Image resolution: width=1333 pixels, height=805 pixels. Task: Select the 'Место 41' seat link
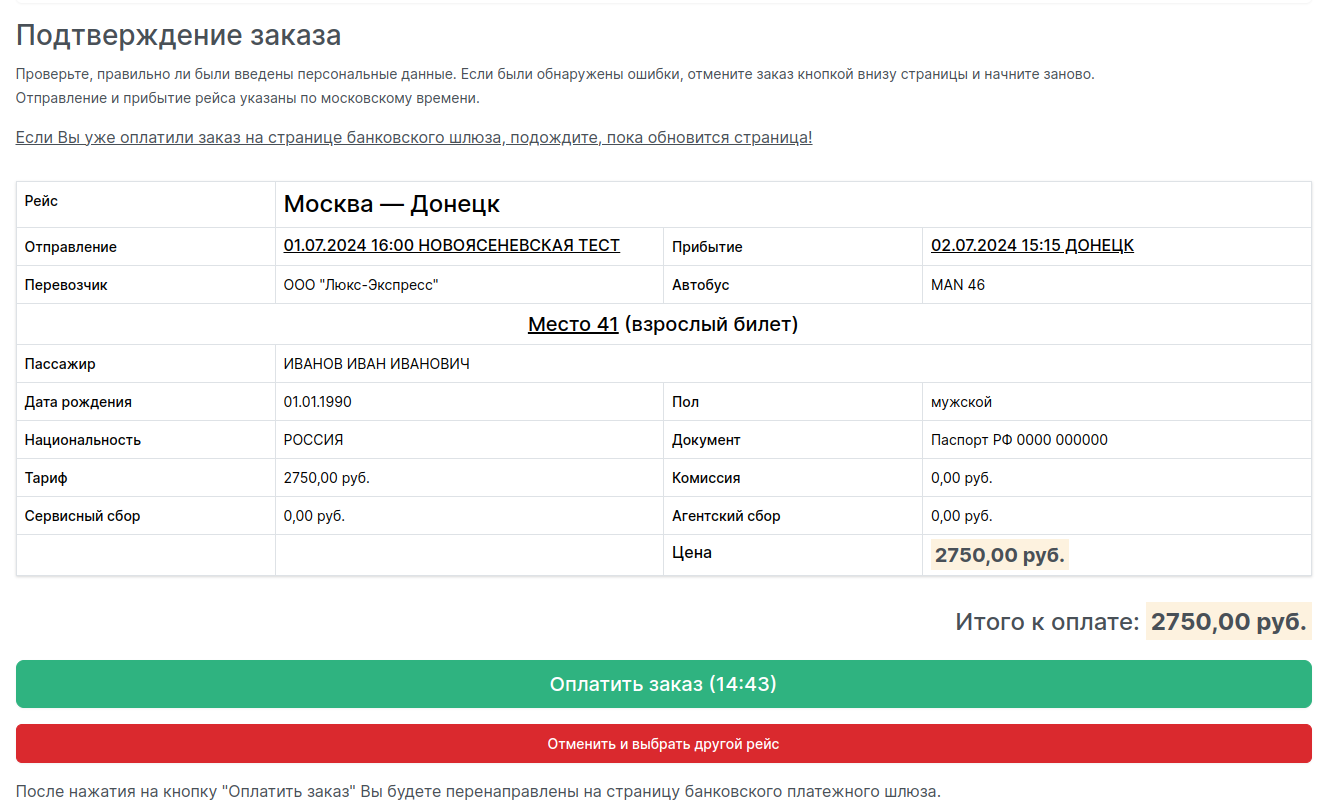point(572,323)
